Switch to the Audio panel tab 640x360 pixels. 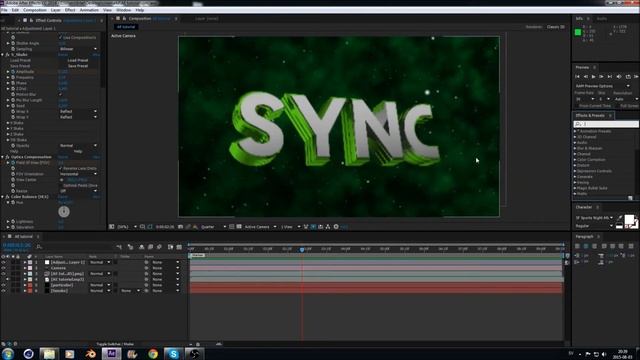pyautogui.click(x=602, y=19)
